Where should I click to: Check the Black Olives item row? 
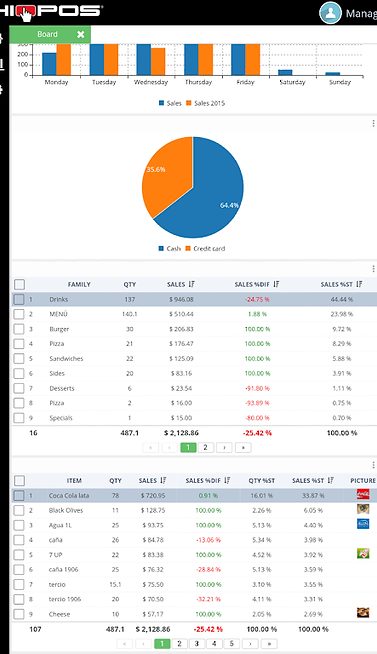(x=19, y=510)
